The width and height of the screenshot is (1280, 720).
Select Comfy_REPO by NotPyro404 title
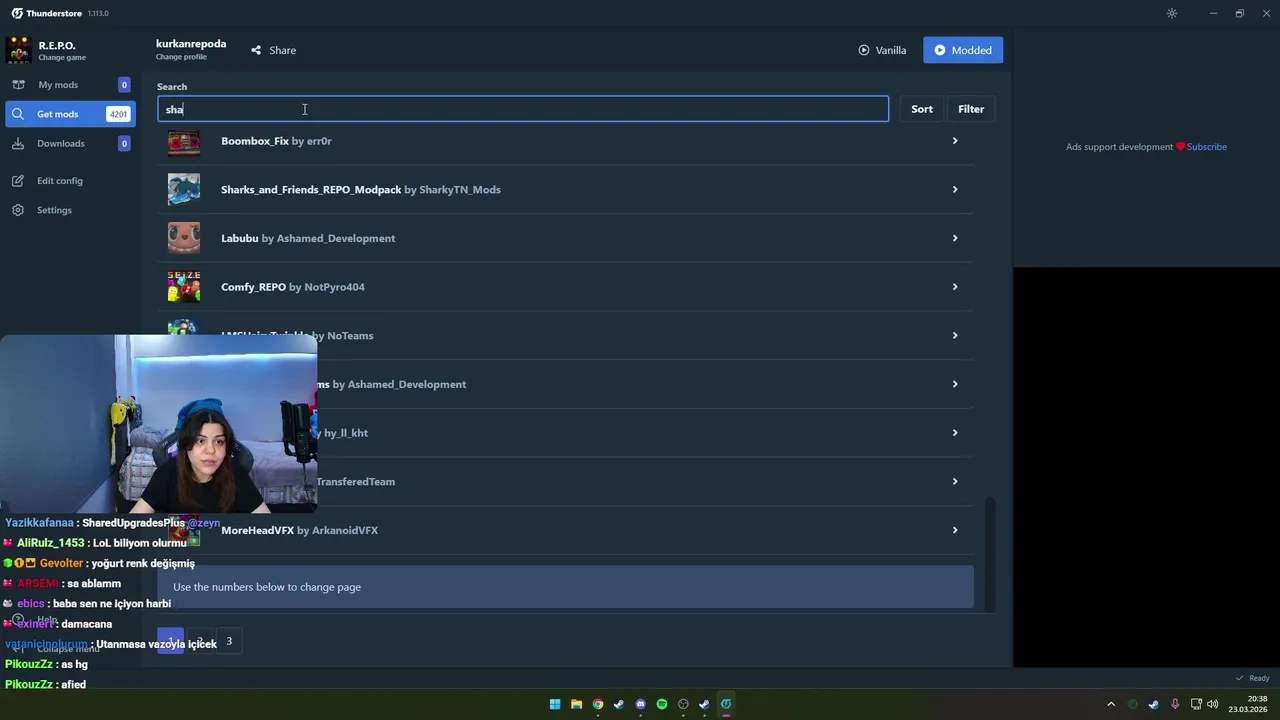293,287
